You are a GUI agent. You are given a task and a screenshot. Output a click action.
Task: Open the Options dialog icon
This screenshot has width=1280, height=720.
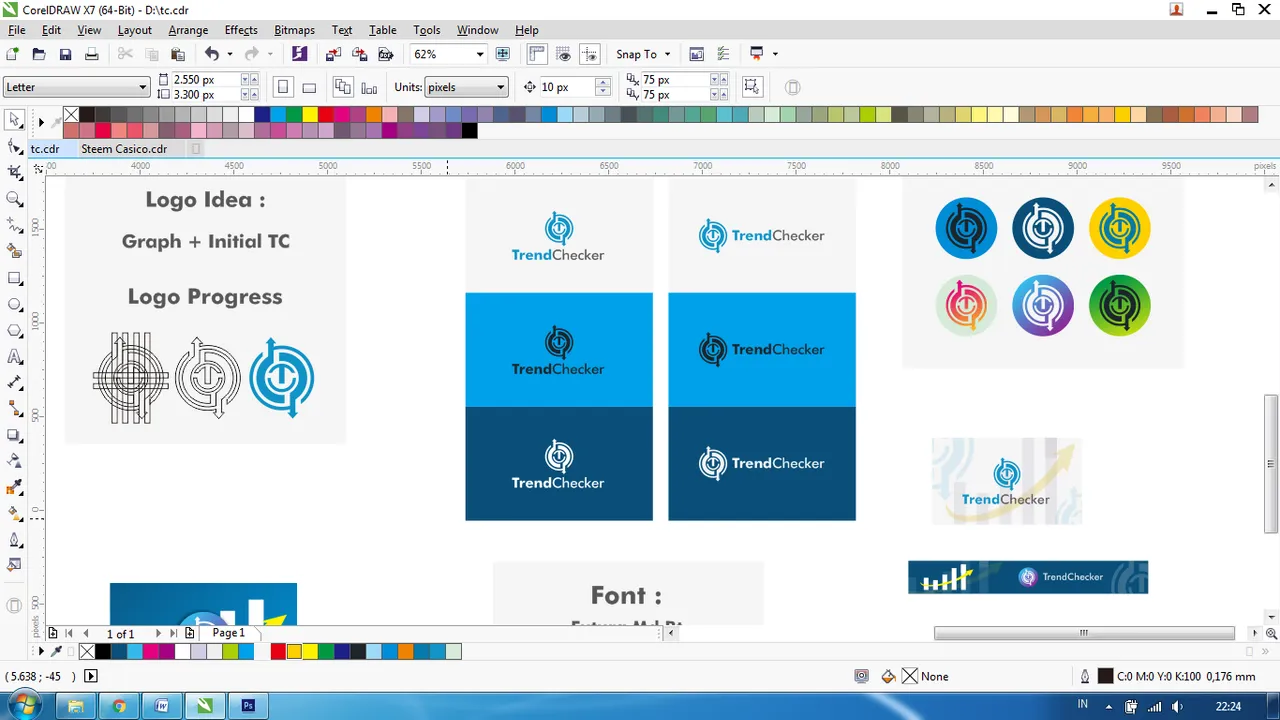click(723, 54)
